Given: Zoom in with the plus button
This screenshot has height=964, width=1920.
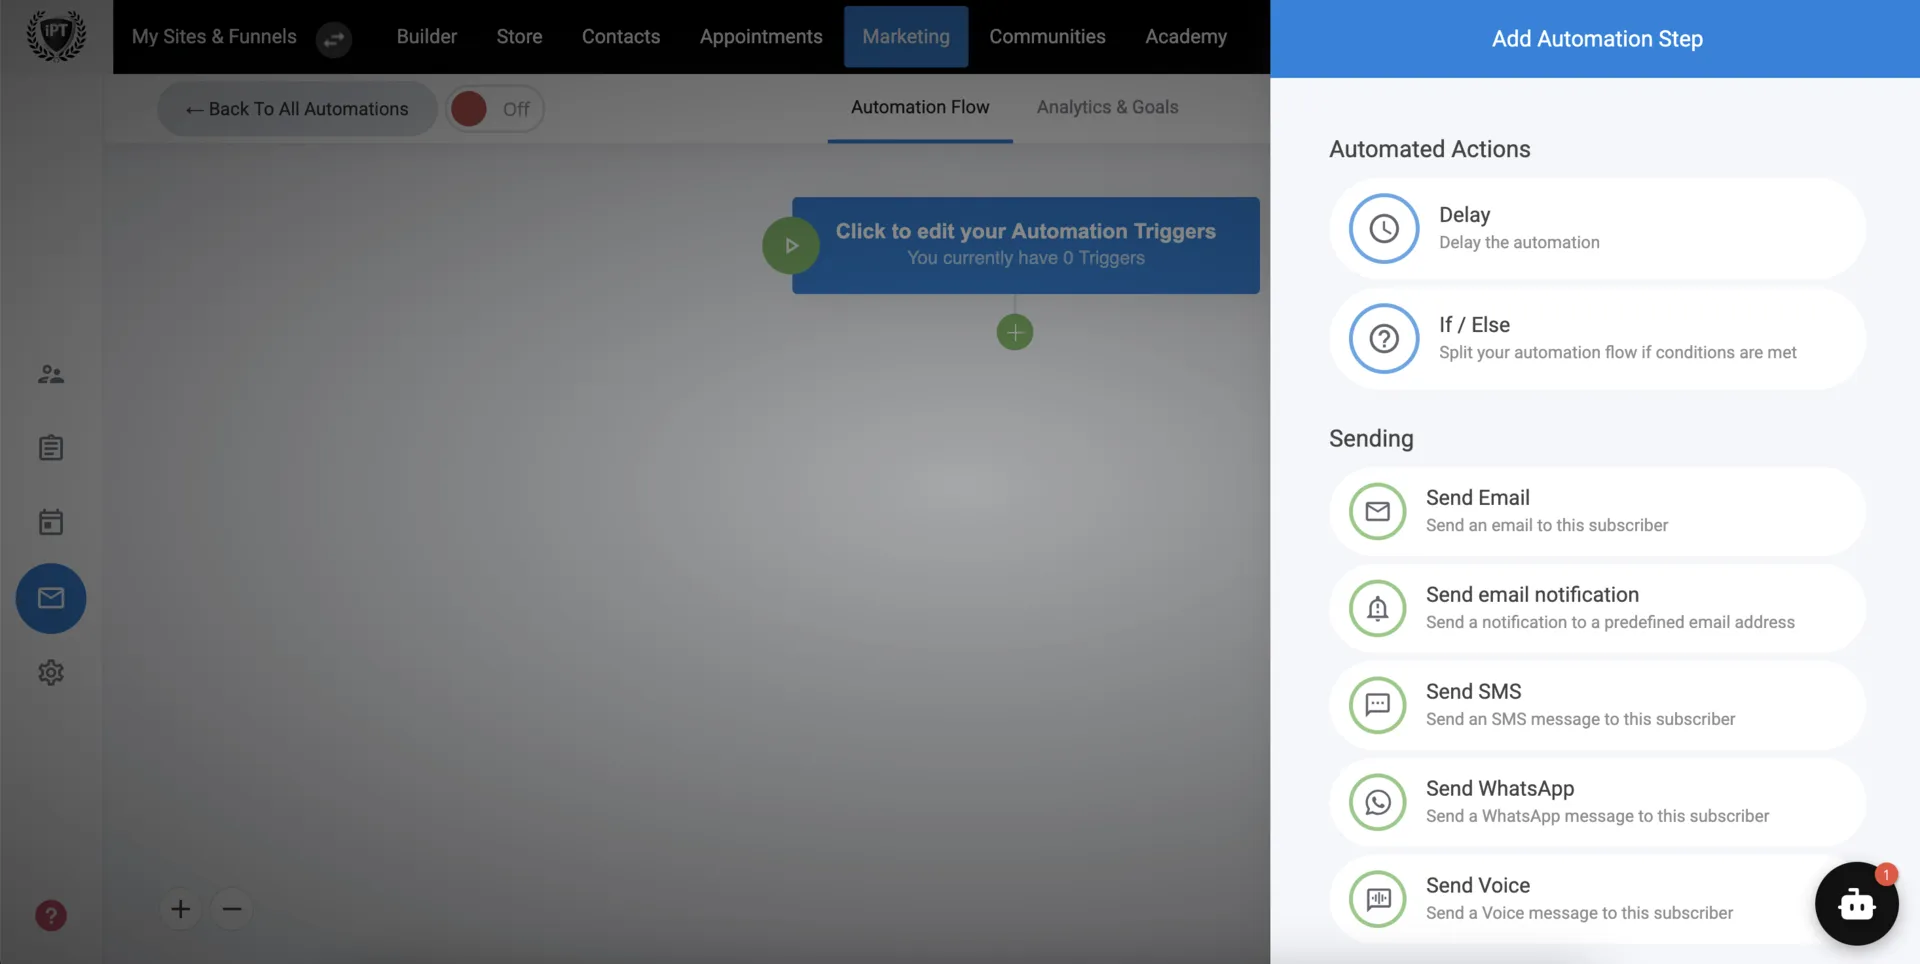Looking at the screenshot, I should tap(180, 909).
